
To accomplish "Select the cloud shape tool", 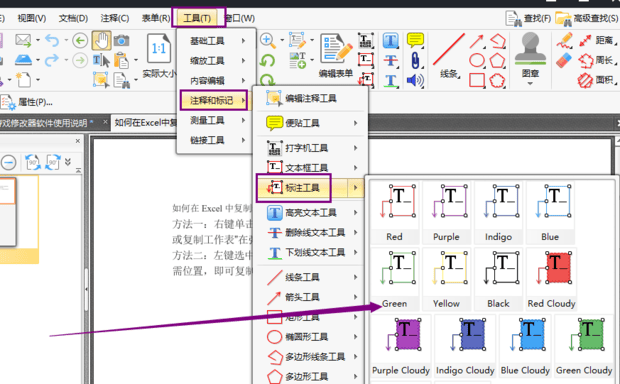I will pyautogui.click(x=497, y=80).
